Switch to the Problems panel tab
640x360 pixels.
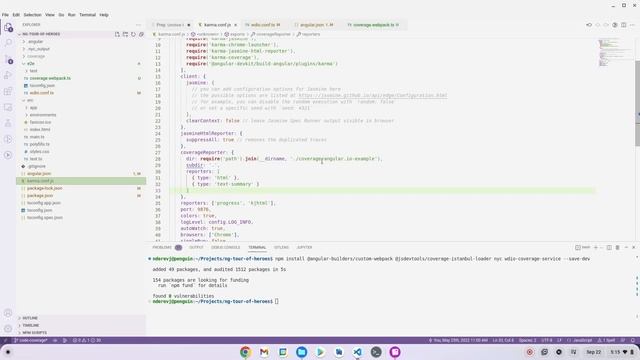point(167,247)
